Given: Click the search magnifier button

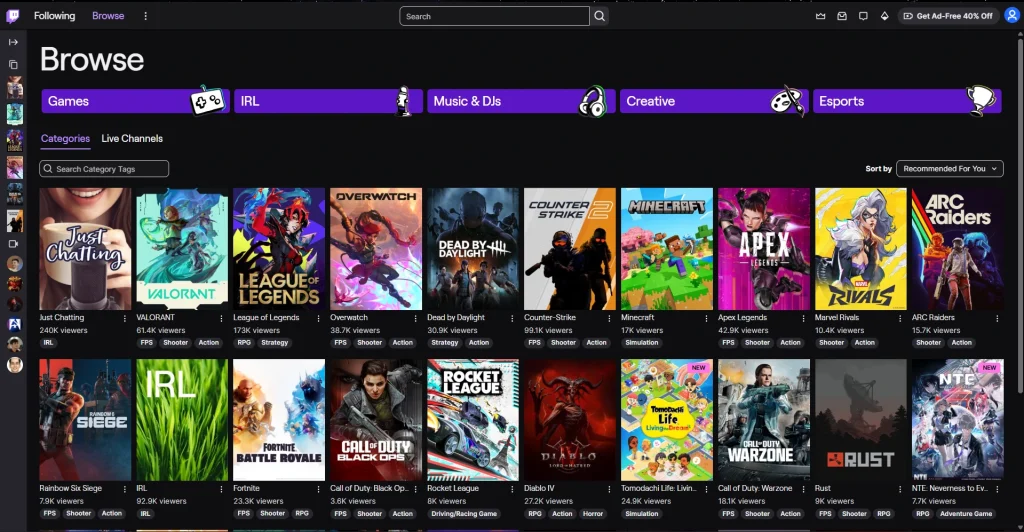Looking at the screenshot, I should [600, 16].
